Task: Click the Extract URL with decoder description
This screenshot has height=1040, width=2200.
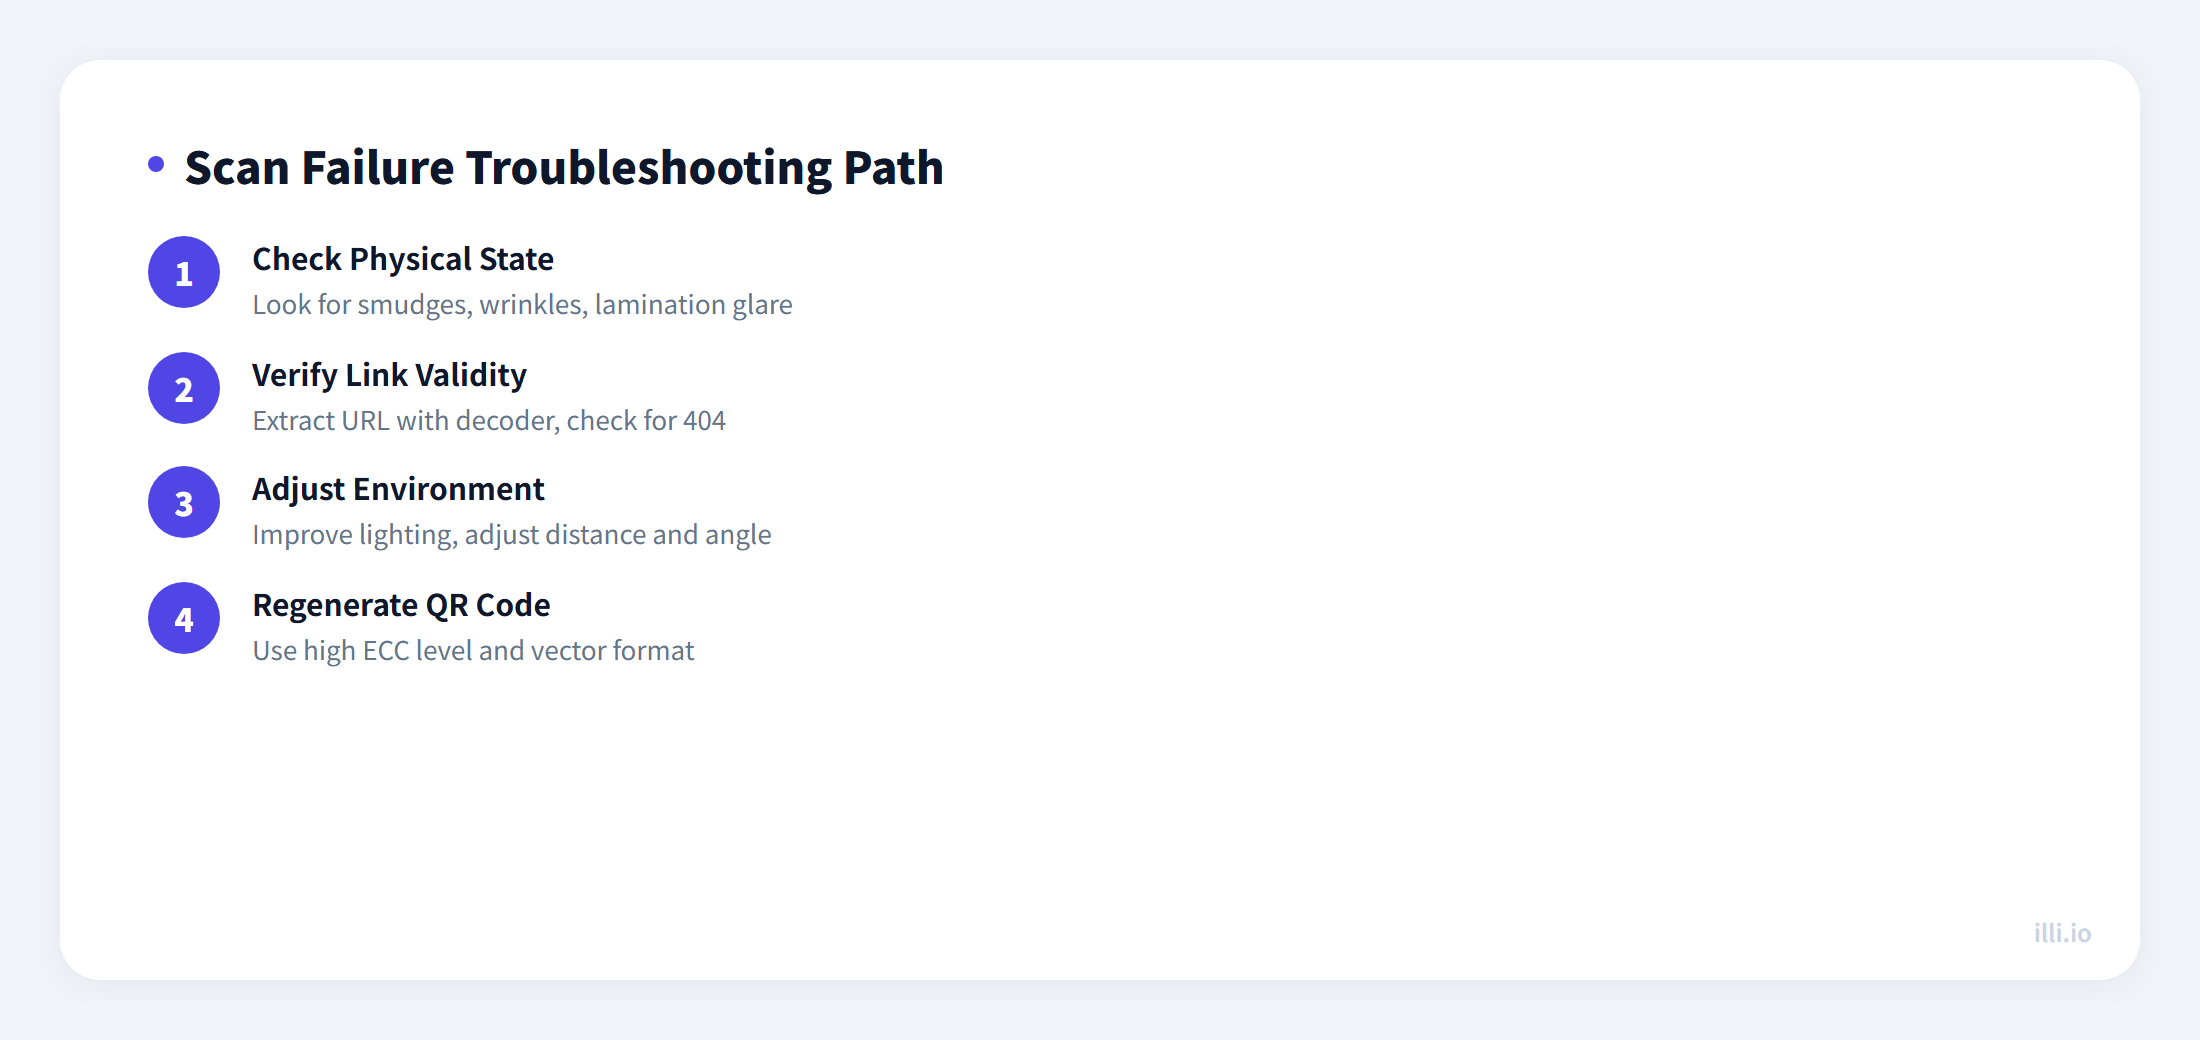Action: coord(489,421)
